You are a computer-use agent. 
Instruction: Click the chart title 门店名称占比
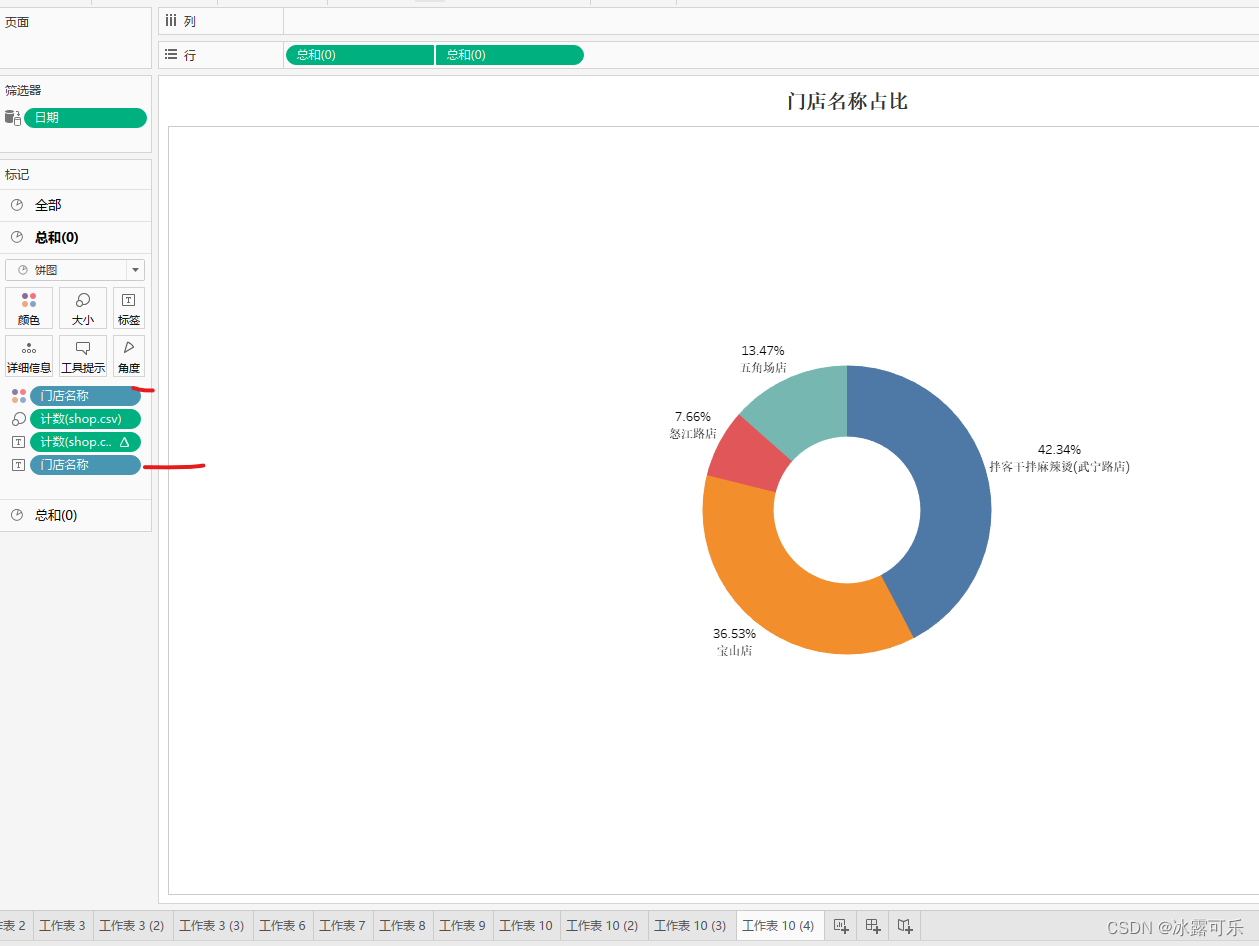pyautogui.click(x=847, y=101)
